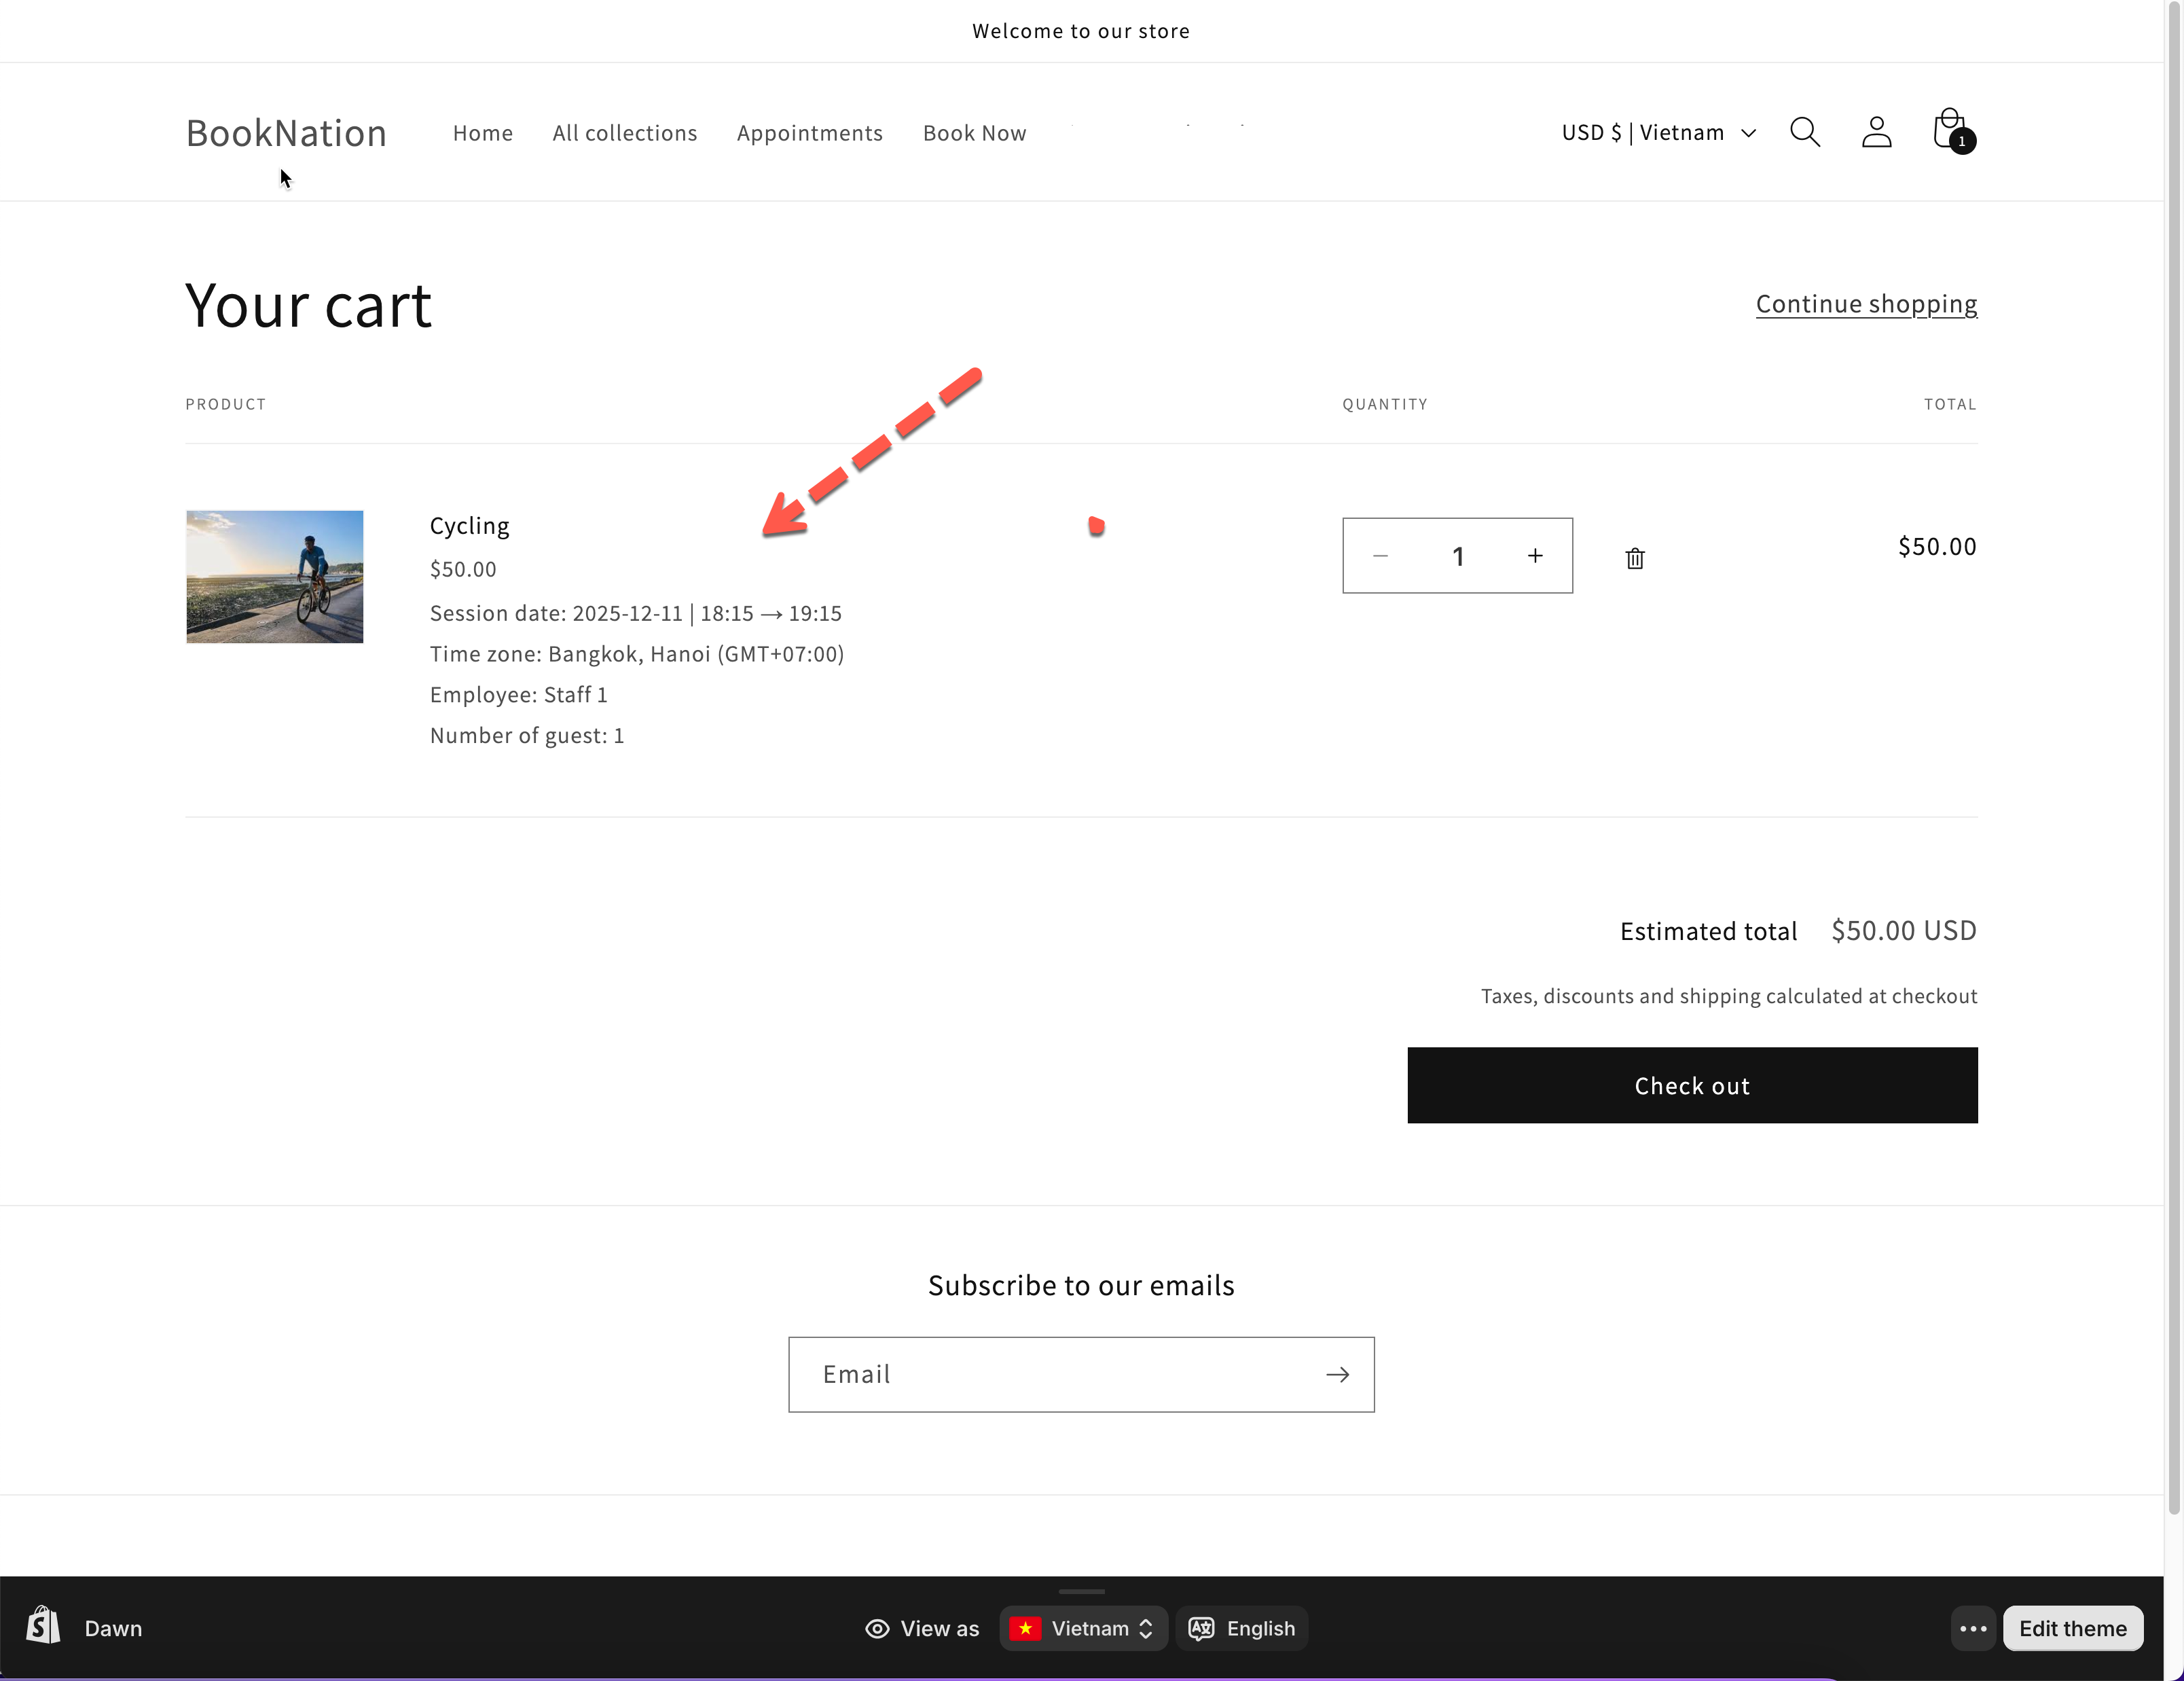Increase quantity with plus button

pyautogui.click(x=1534, y=556)
